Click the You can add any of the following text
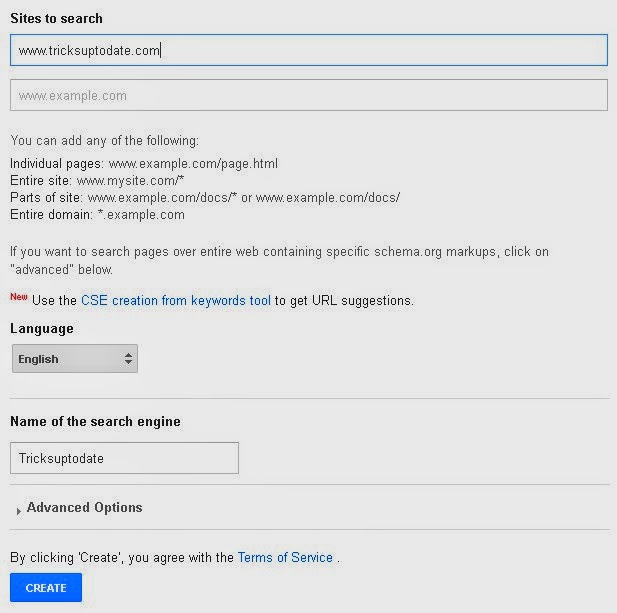 coord(105,140)
